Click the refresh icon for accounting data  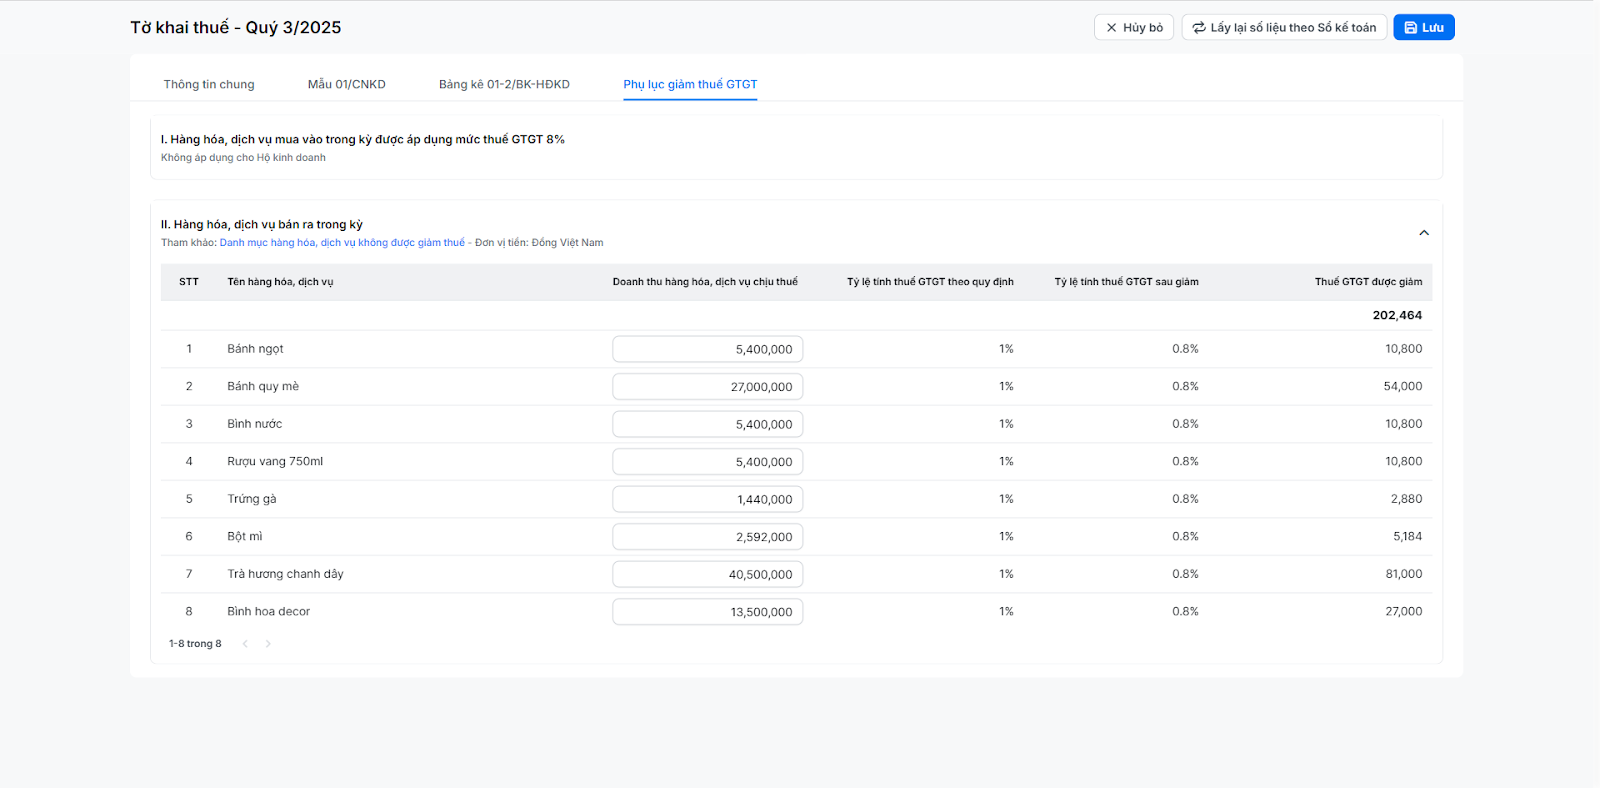1199,28
